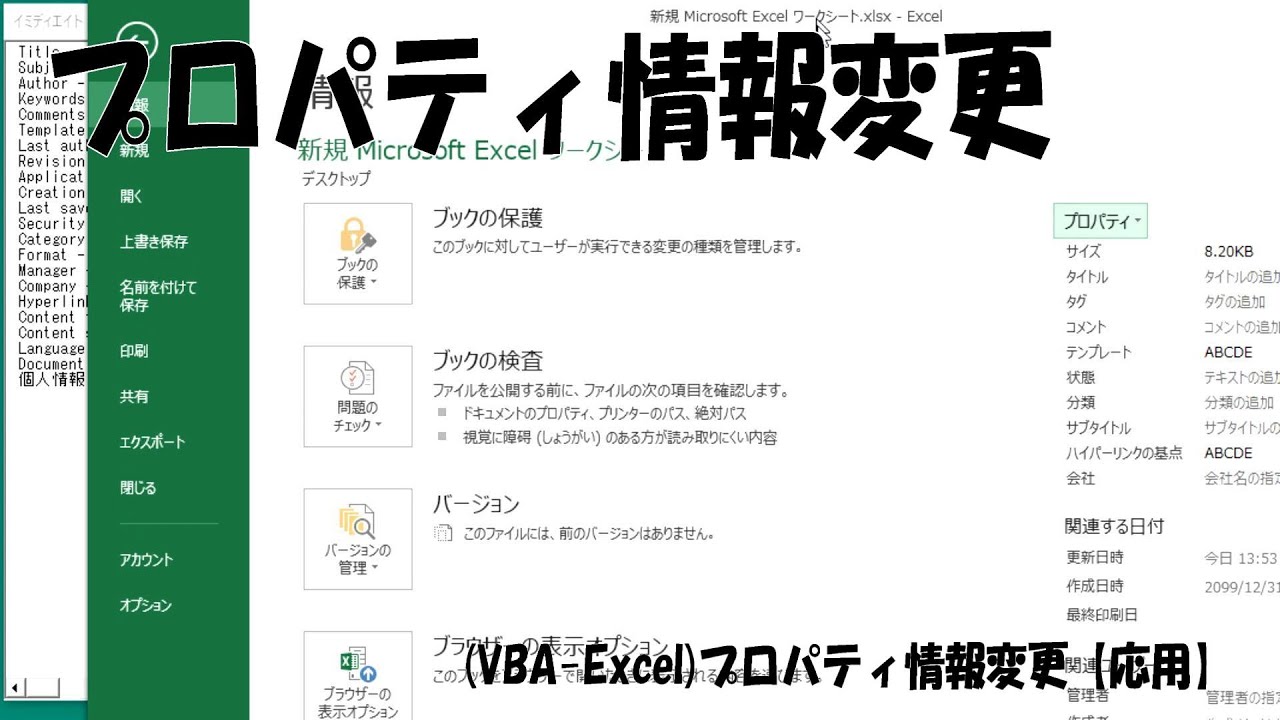This screenshot has height=720, width=1280.
Task: Click the 今日 13:53 updated time
Action: pyautogui.click(x=1241, y=558)
